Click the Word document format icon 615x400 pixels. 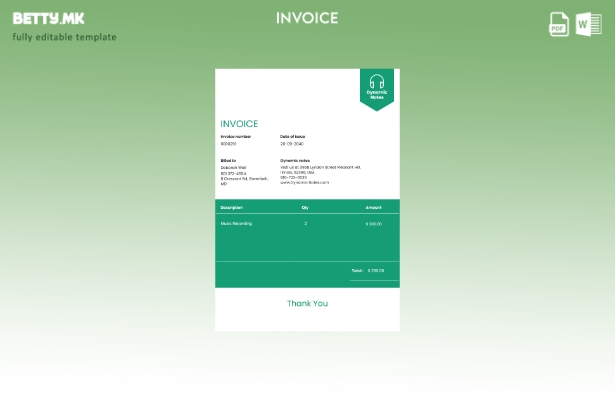pyautogui.click(x=587, y=24)
